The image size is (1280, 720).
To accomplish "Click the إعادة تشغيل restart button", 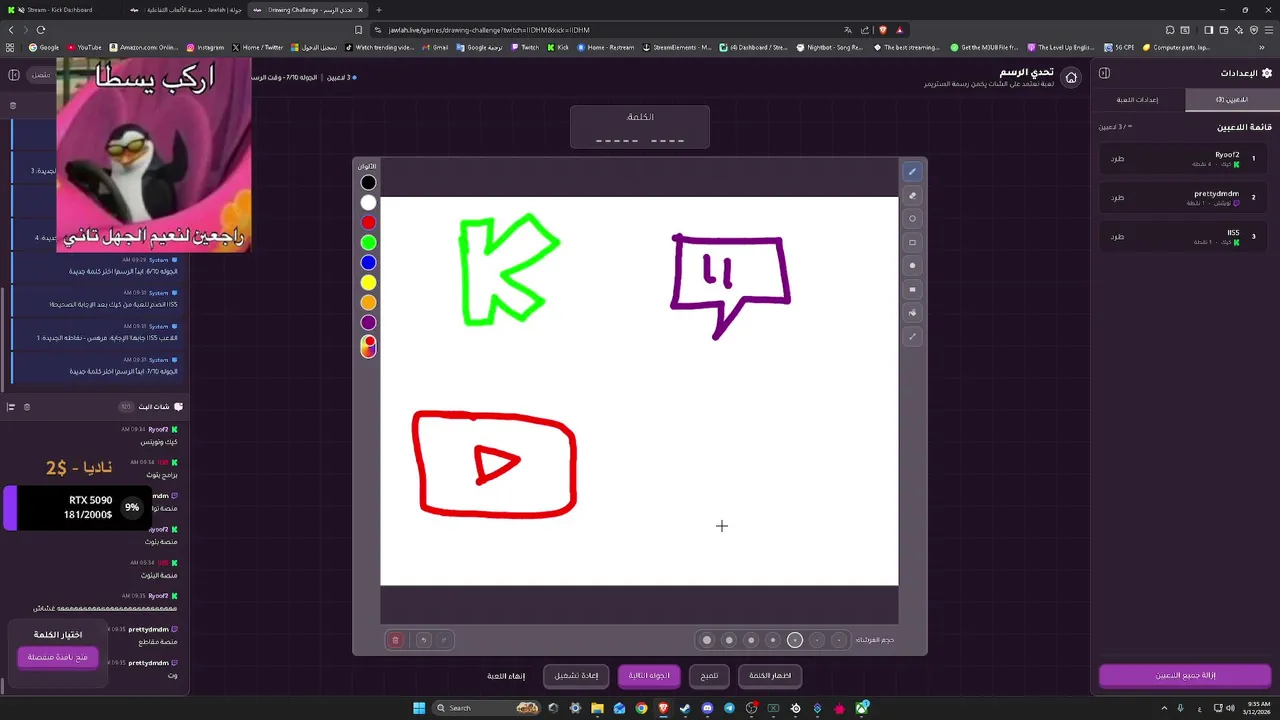I will 576,676.
